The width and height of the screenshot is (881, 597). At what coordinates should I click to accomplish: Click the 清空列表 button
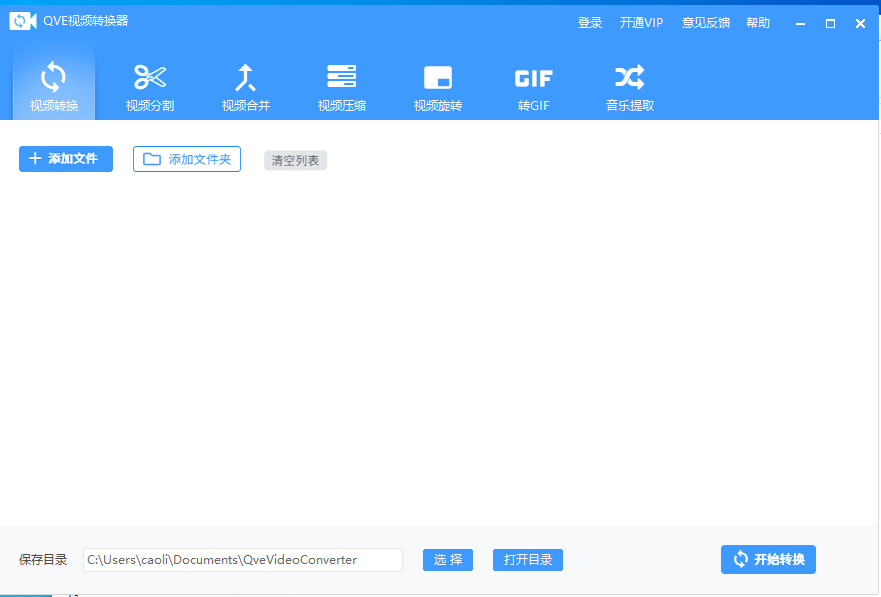coord(296,161)
